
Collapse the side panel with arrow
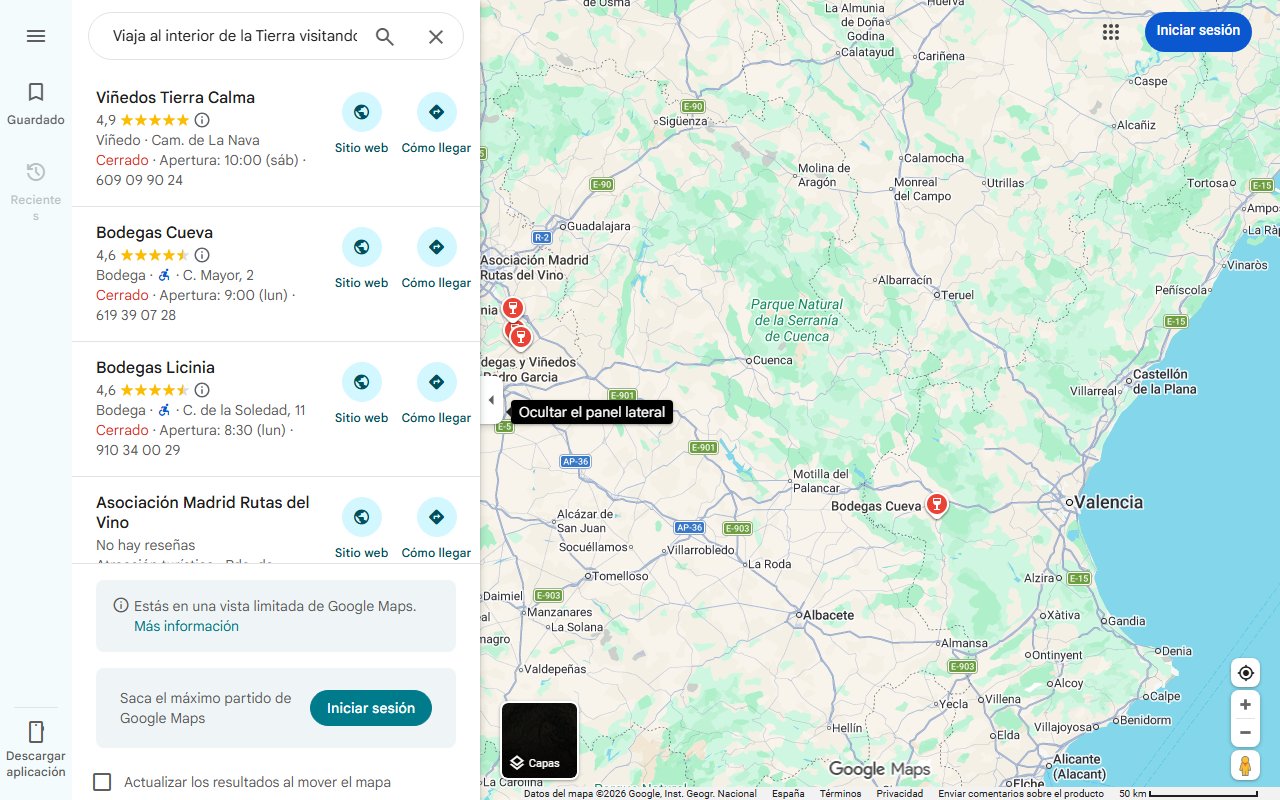pos(491,400)
